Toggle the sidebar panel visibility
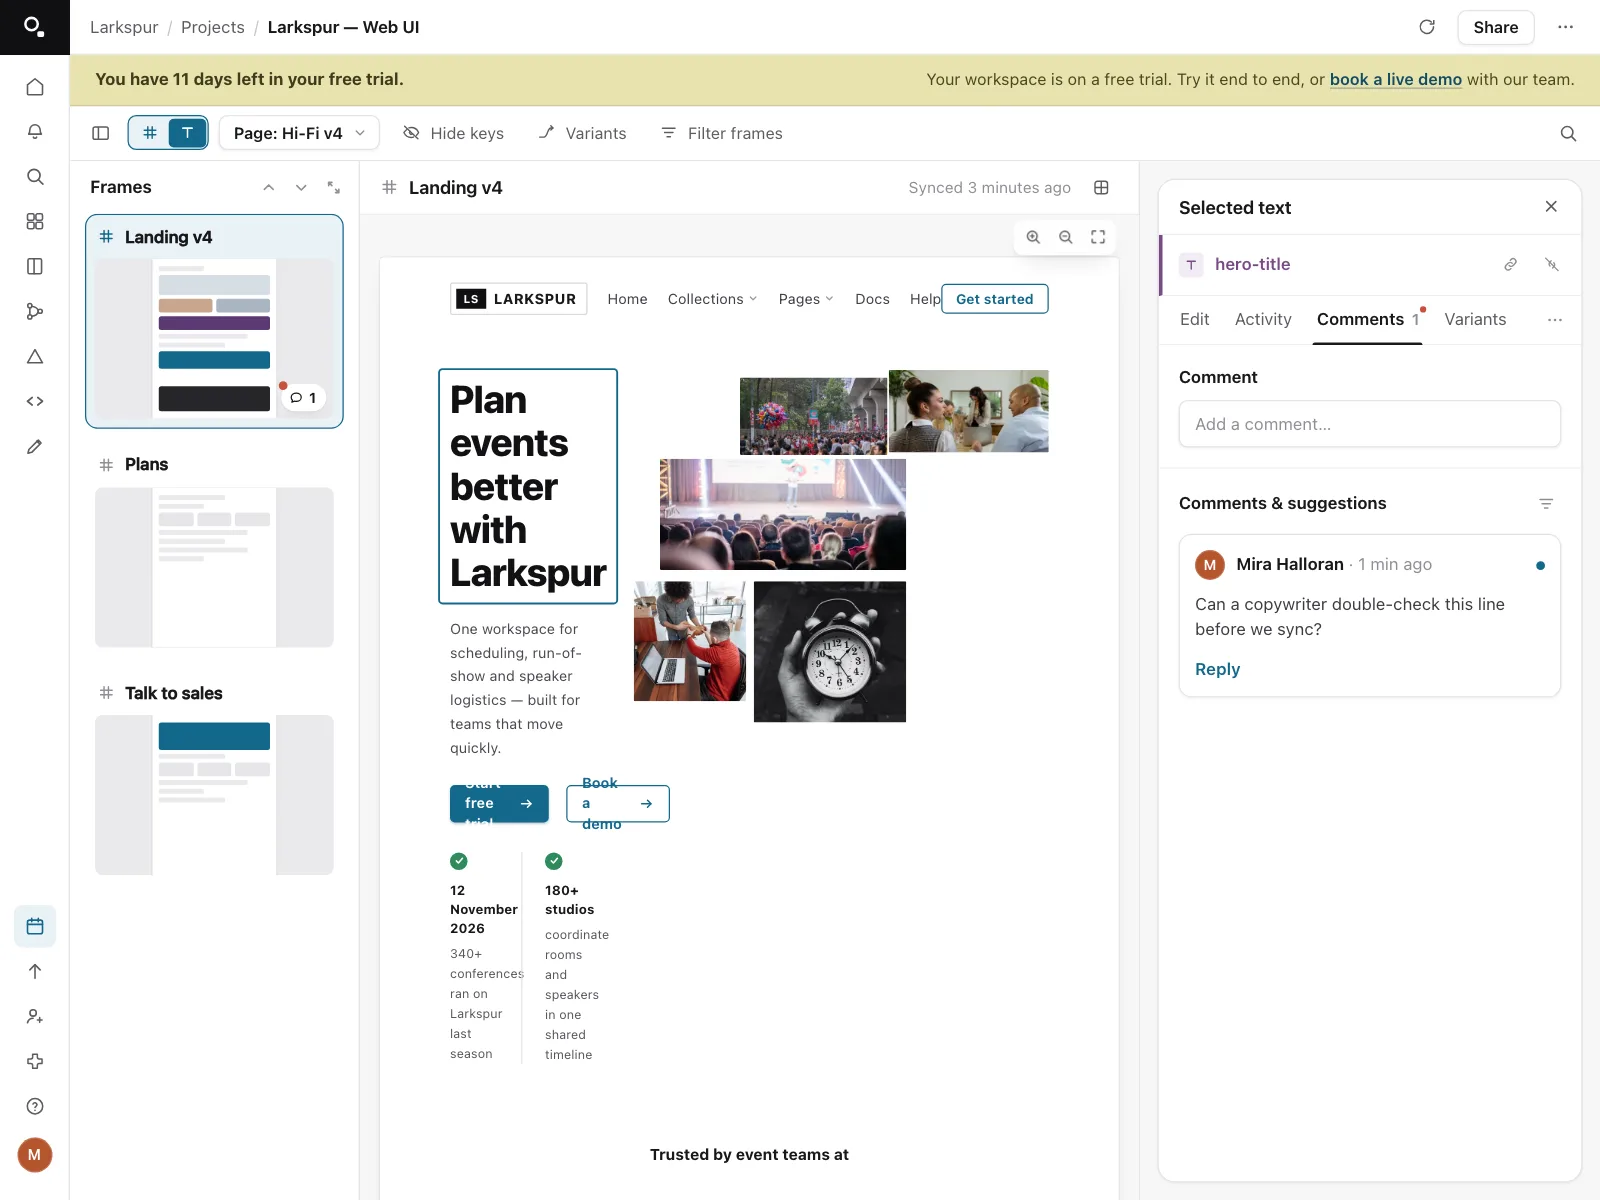 (x=100, y=133)
